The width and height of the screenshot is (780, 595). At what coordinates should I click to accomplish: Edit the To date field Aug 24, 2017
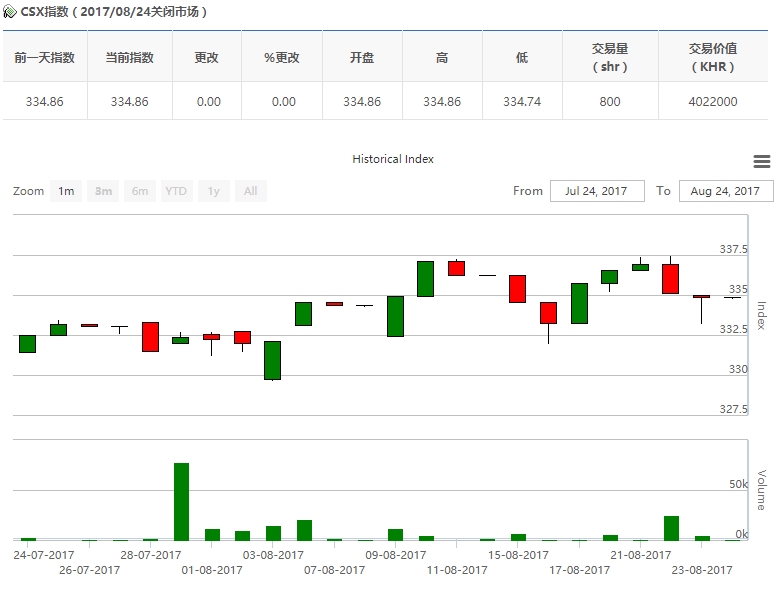tap(726, 191)
